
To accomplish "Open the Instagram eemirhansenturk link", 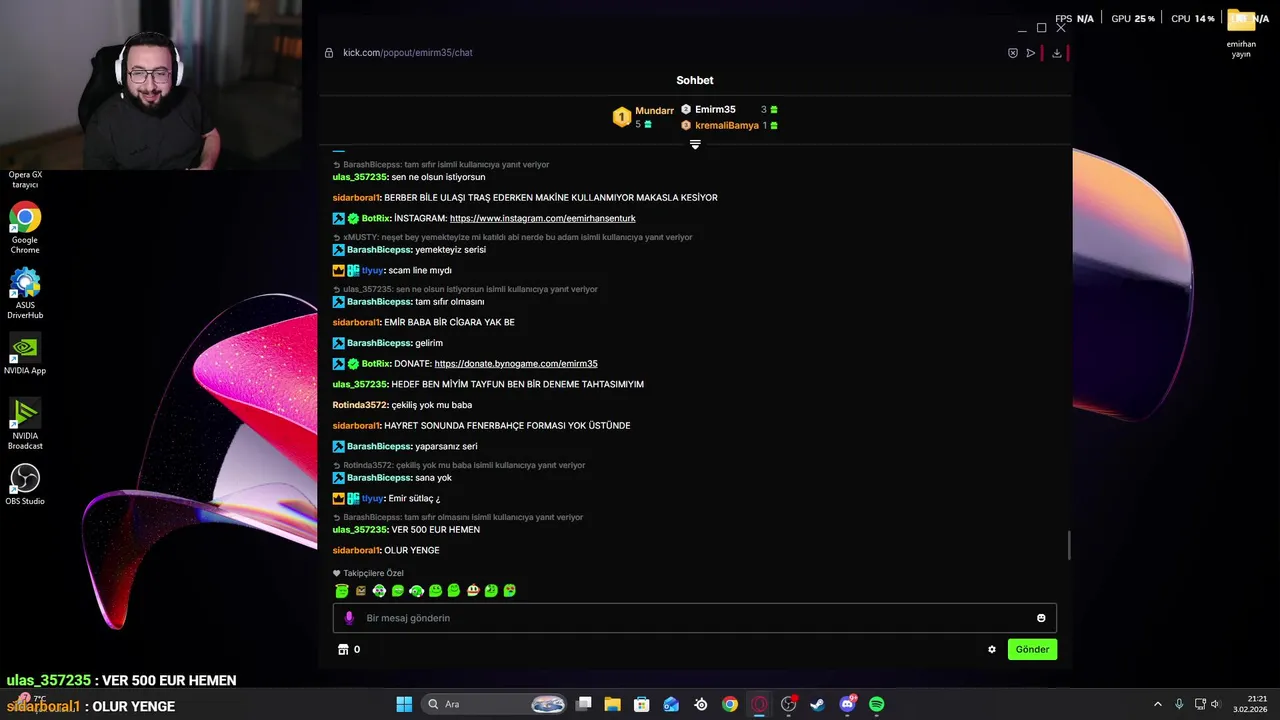I will pos(542,218).
